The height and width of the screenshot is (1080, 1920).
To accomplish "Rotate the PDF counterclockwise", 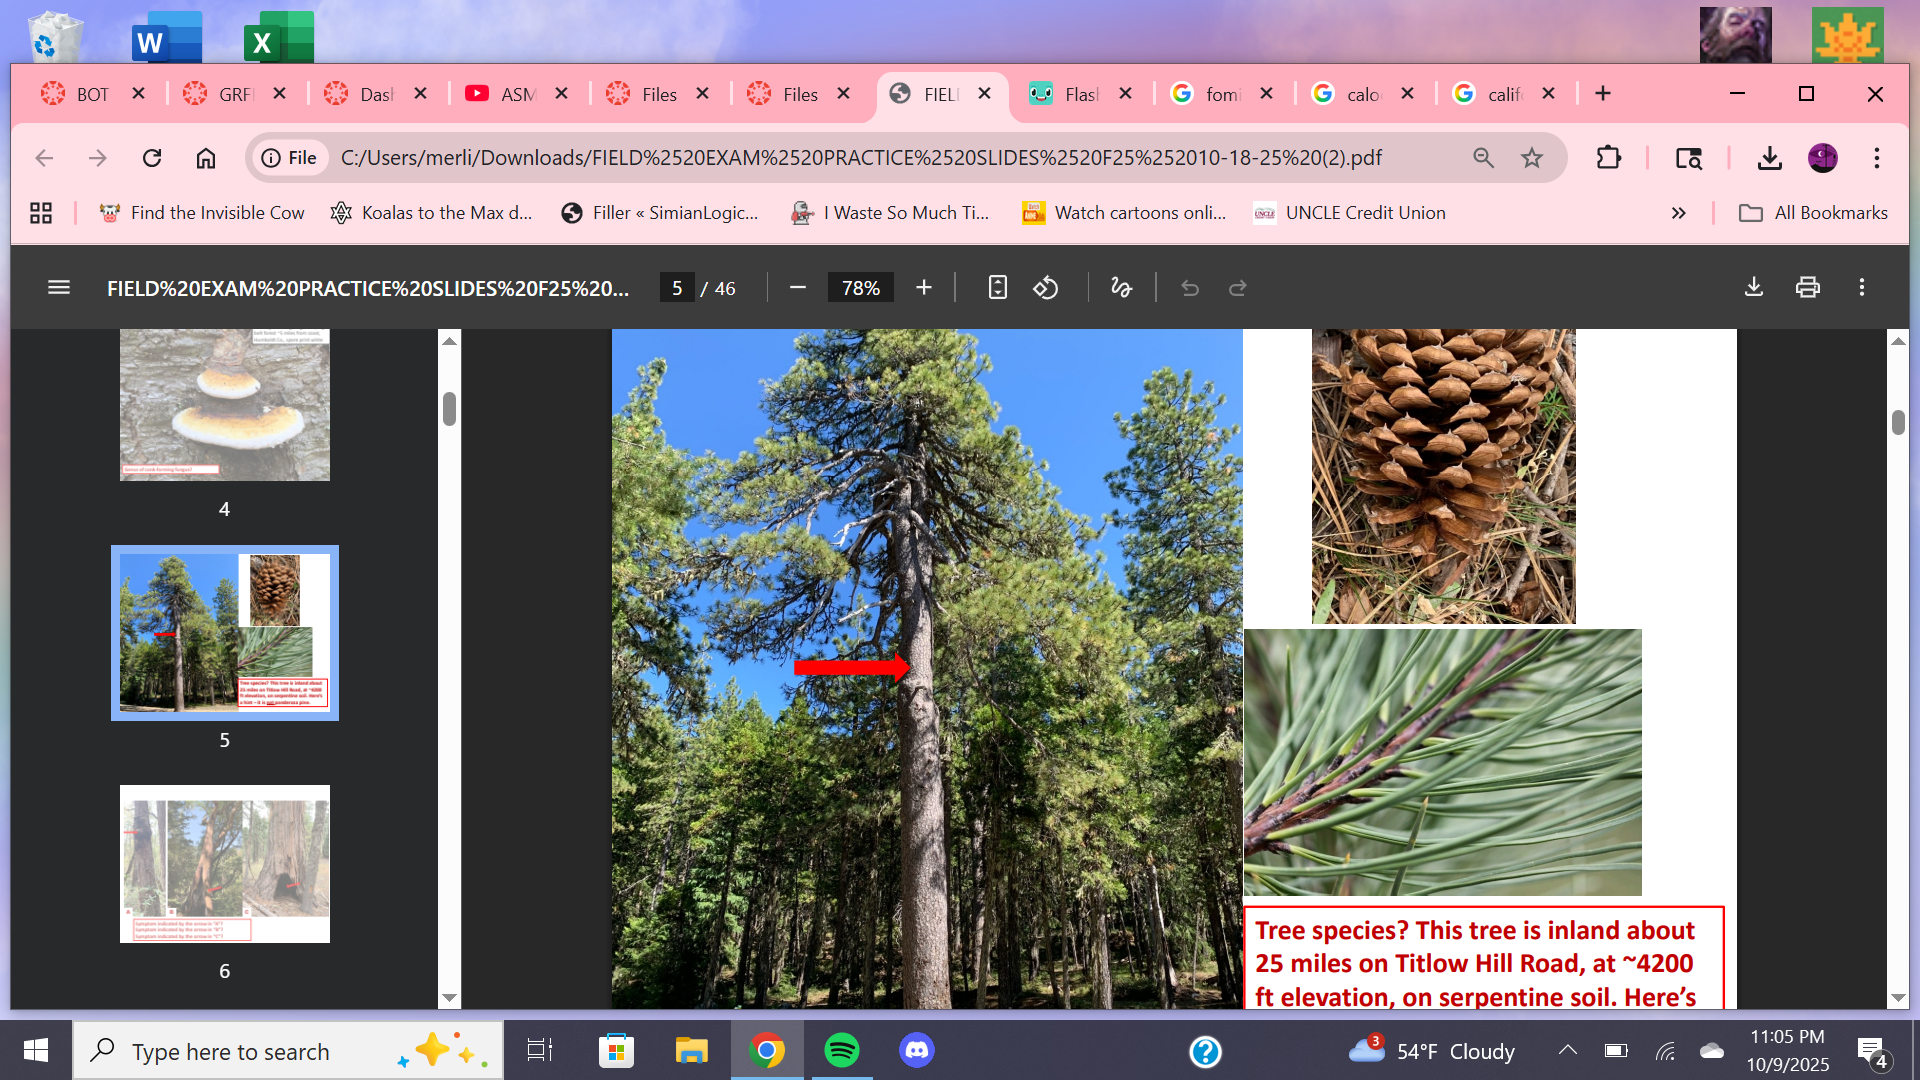I will click(x=1046, y=288).
